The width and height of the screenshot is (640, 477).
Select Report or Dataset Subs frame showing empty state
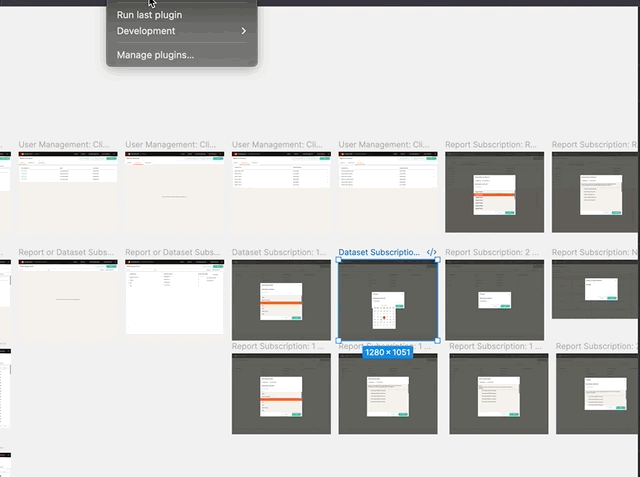pyautogui.click(x=68, y=300)
